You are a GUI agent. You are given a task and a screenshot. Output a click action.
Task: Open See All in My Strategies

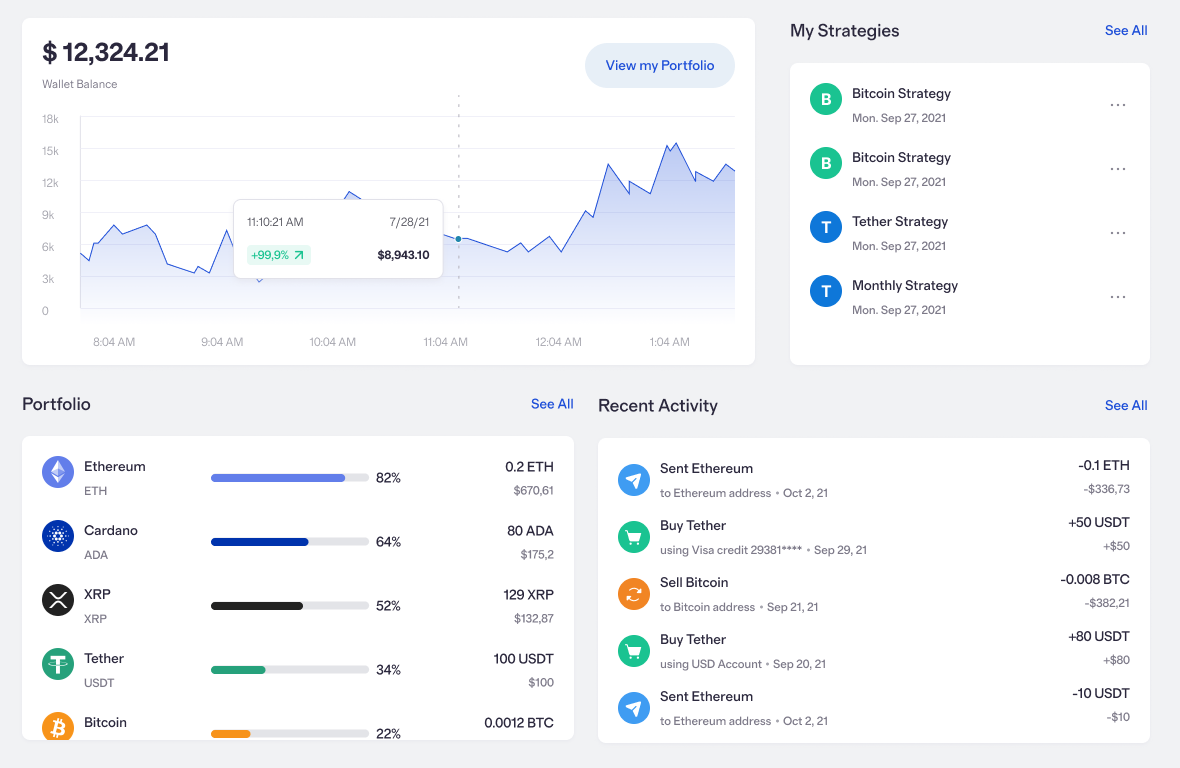click(1125, 31)
